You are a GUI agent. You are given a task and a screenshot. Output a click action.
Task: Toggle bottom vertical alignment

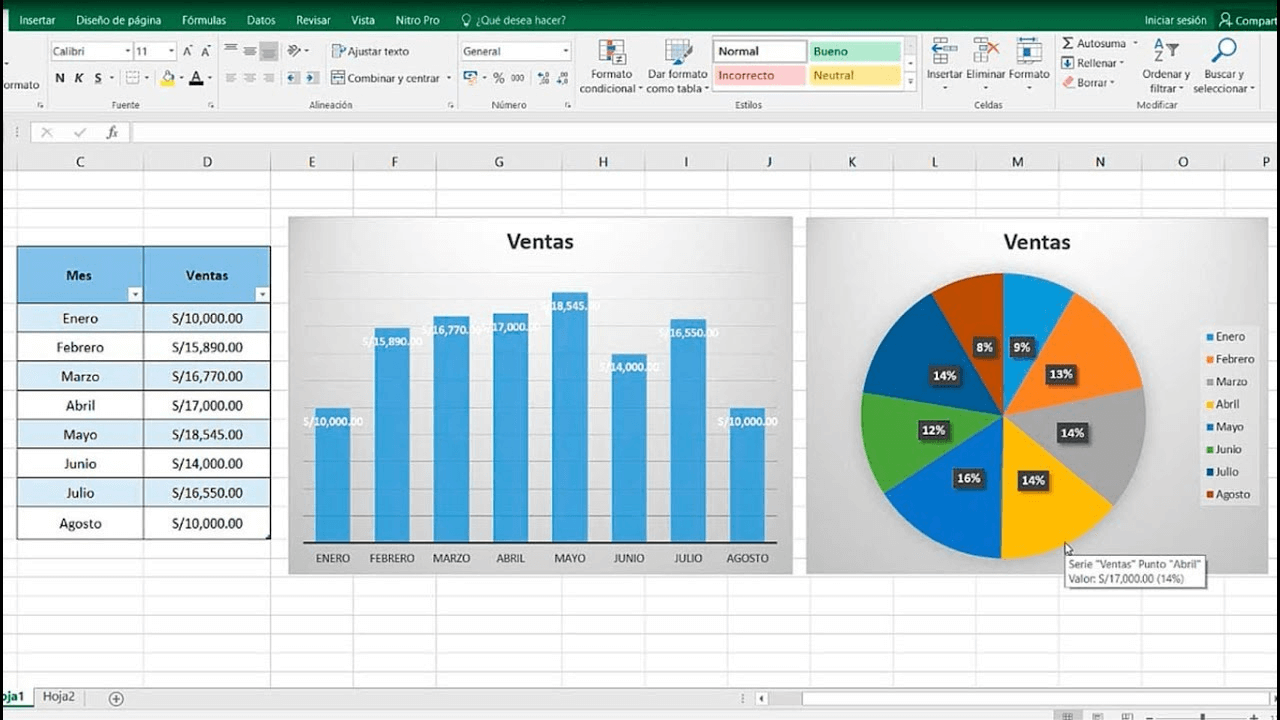click(267, 51)
